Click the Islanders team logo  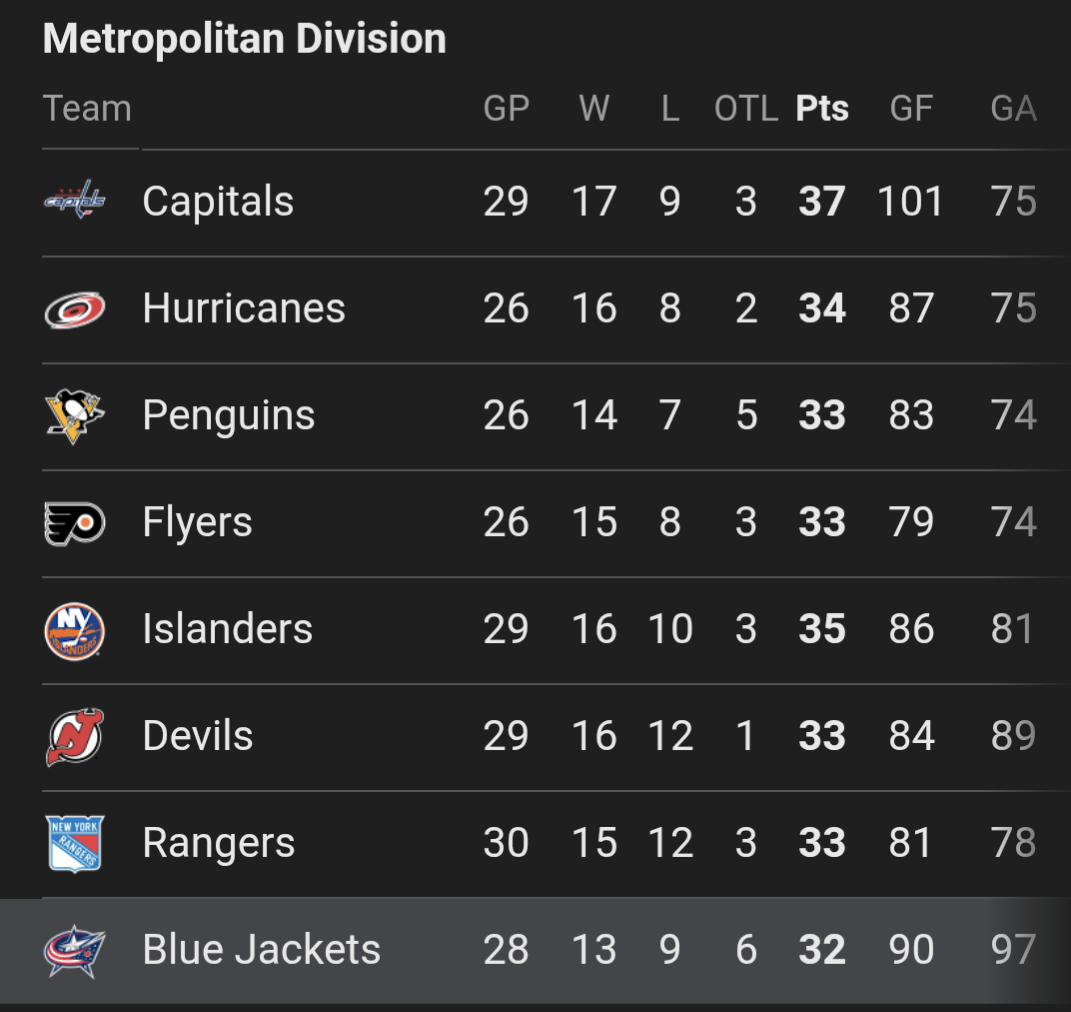[75, 628]
